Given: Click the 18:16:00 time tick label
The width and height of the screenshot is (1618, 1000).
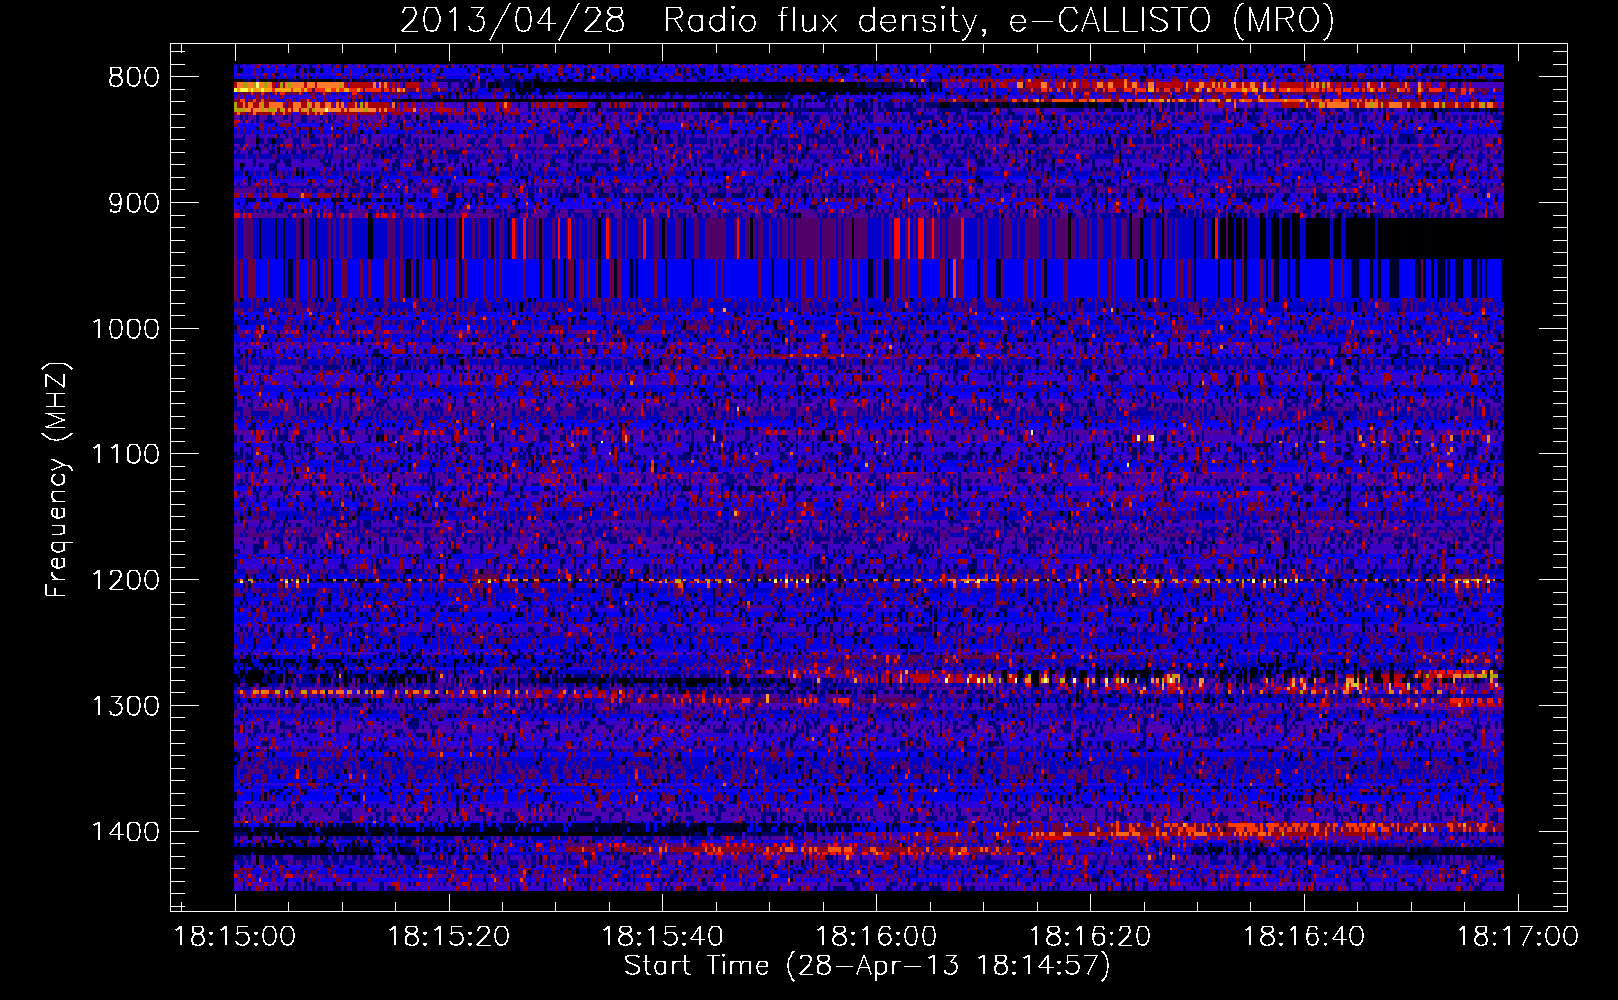Looking at the screenshot, I should pyautogui.click(x=876, y=937).
